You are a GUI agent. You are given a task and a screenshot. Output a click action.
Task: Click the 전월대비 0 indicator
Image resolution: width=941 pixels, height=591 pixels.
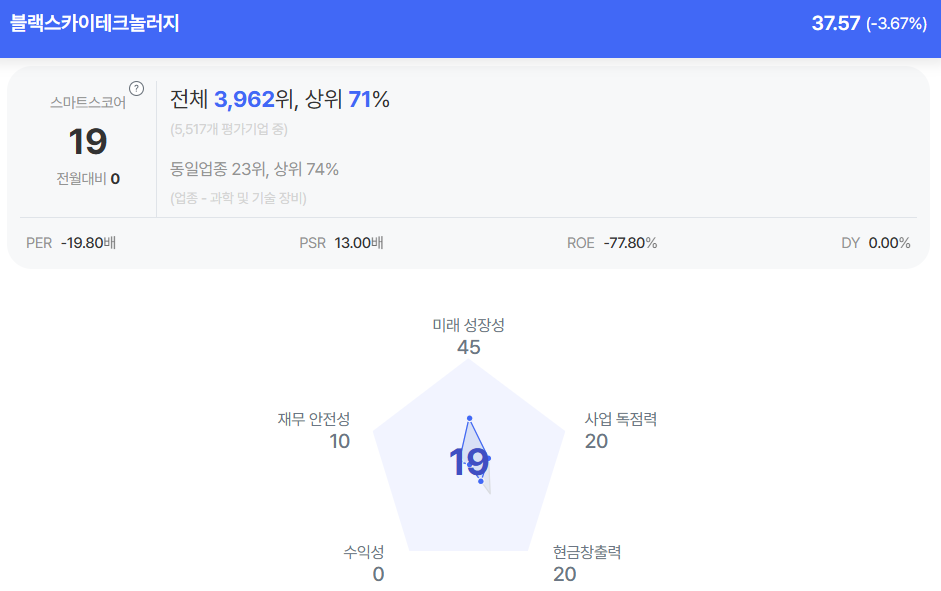(88, 179)
